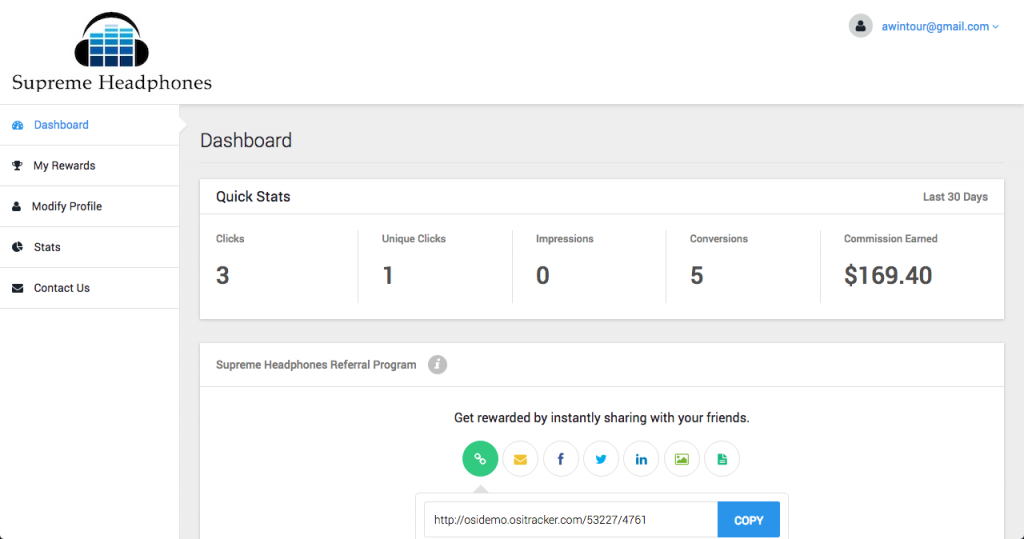View the Stats section

point(89,247)
